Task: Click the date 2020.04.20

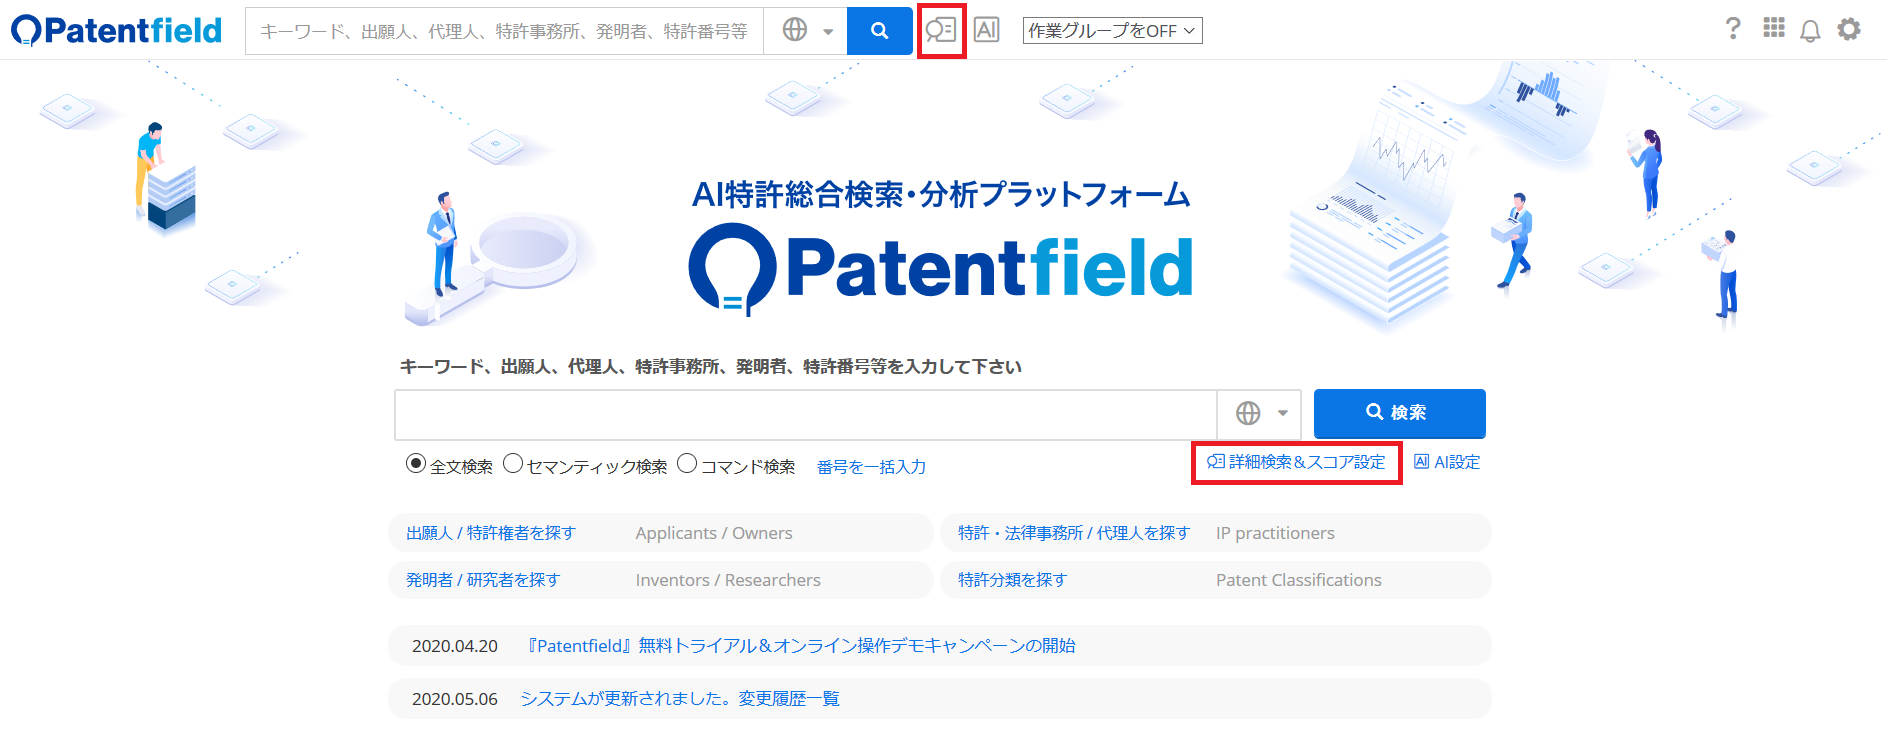Action: 455,646
